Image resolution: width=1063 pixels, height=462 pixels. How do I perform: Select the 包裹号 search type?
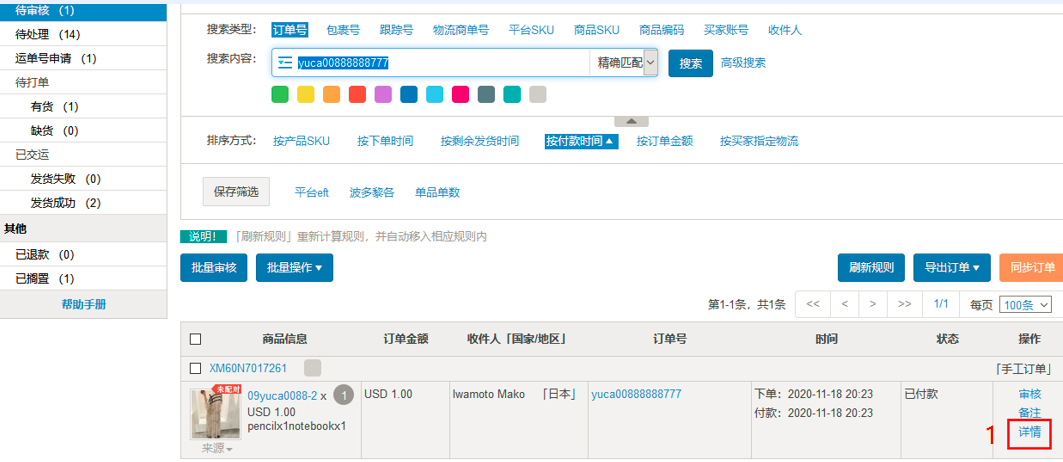[344, 30]
